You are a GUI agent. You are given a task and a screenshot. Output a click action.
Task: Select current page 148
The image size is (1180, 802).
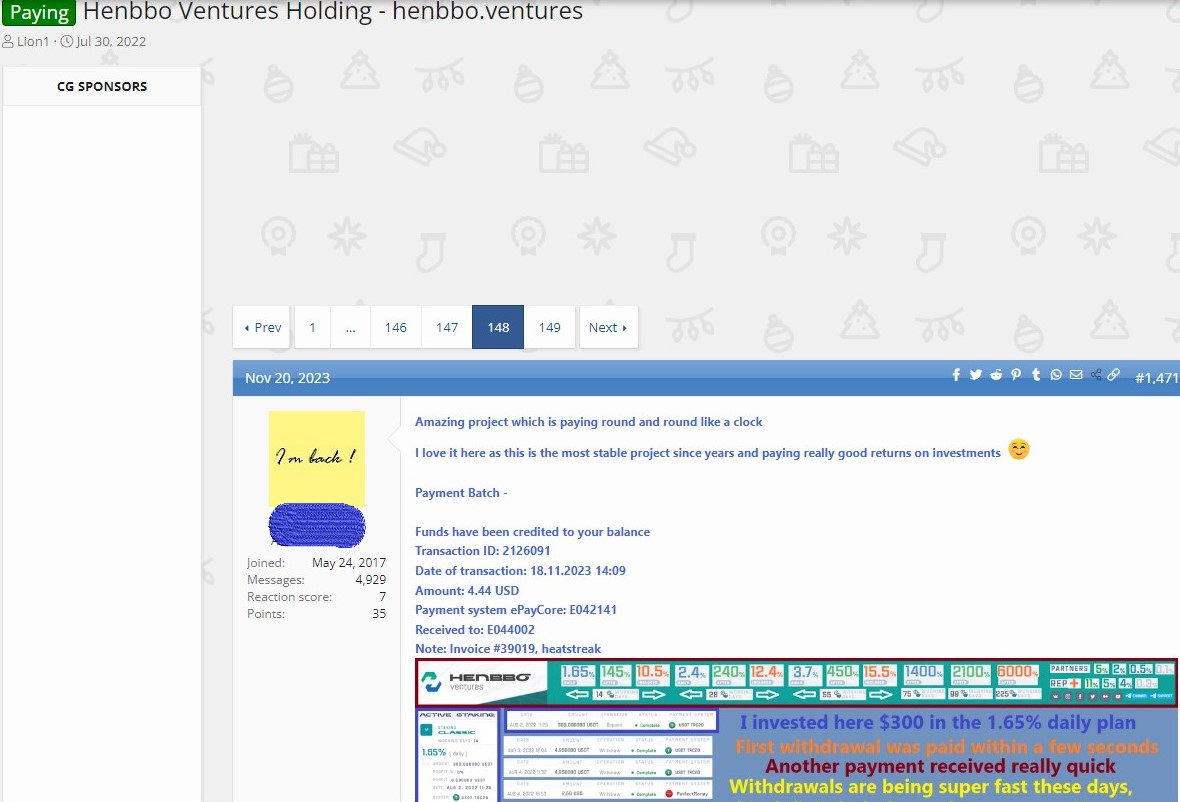click(x=498, y=327)
